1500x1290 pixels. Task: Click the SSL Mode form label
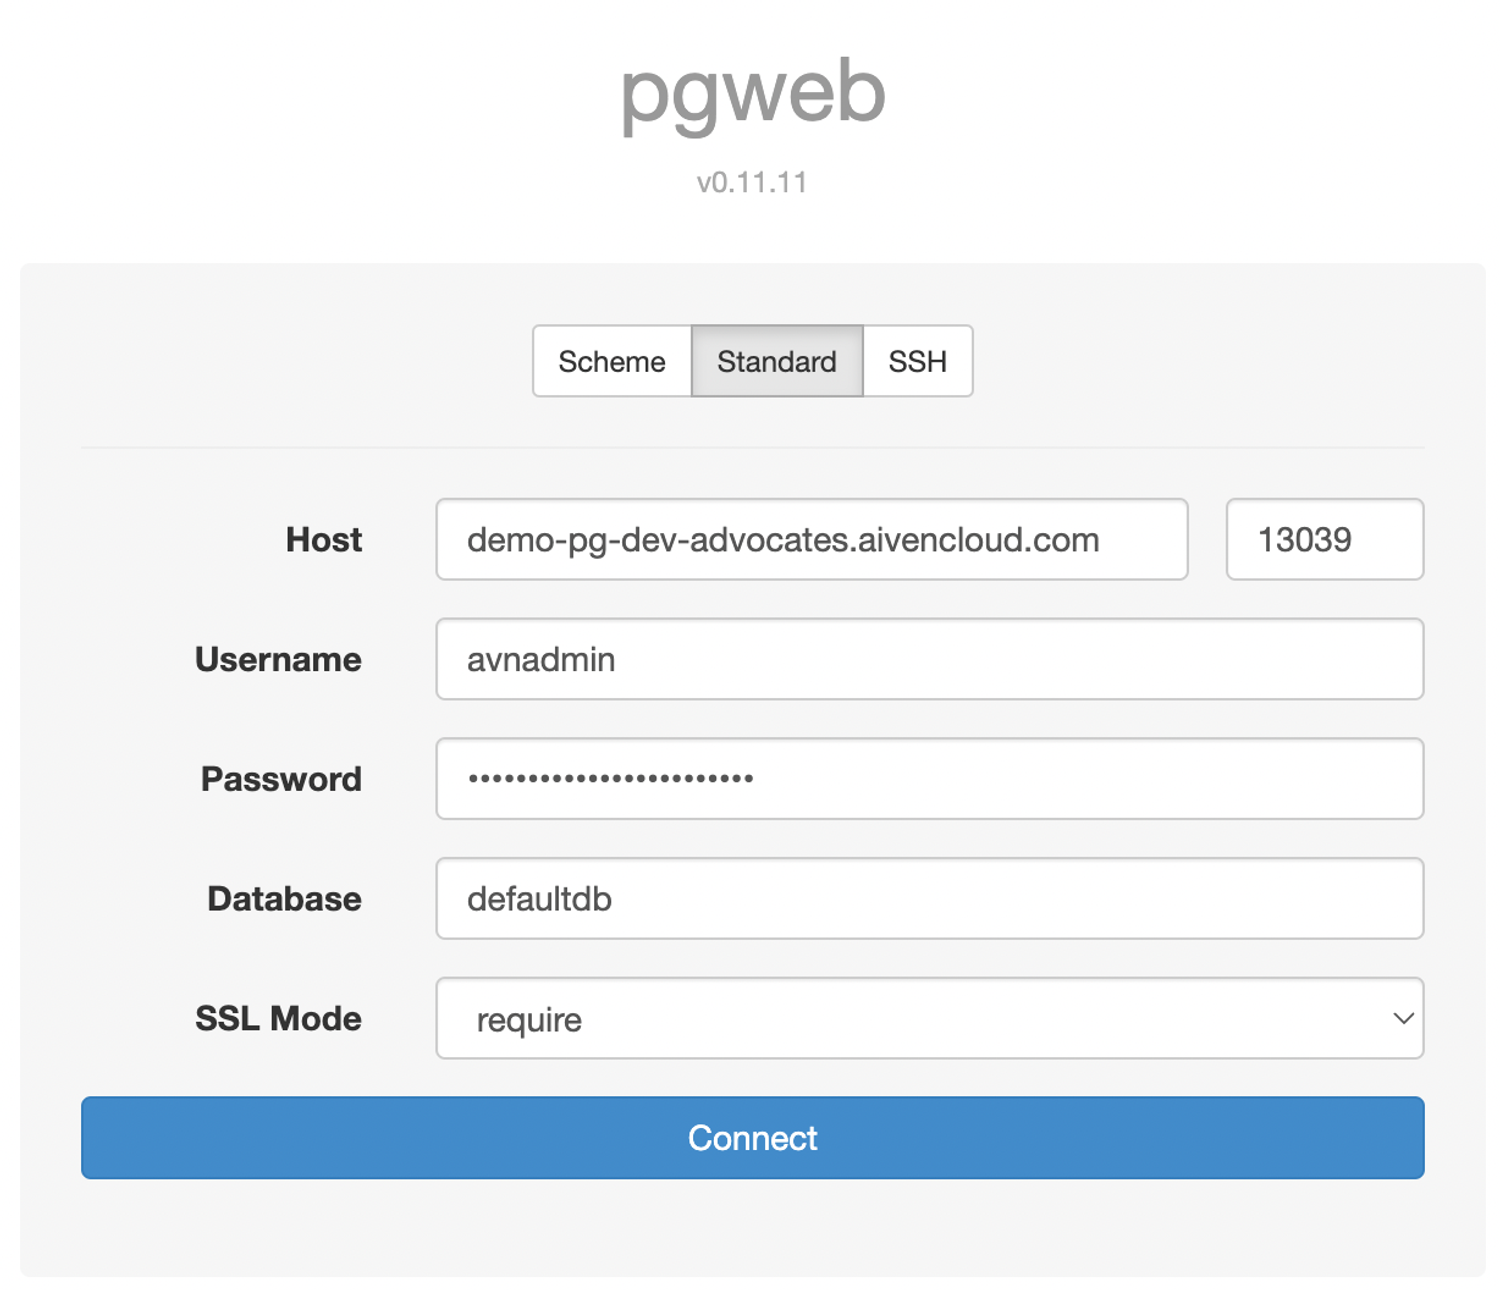(277, 1018)
